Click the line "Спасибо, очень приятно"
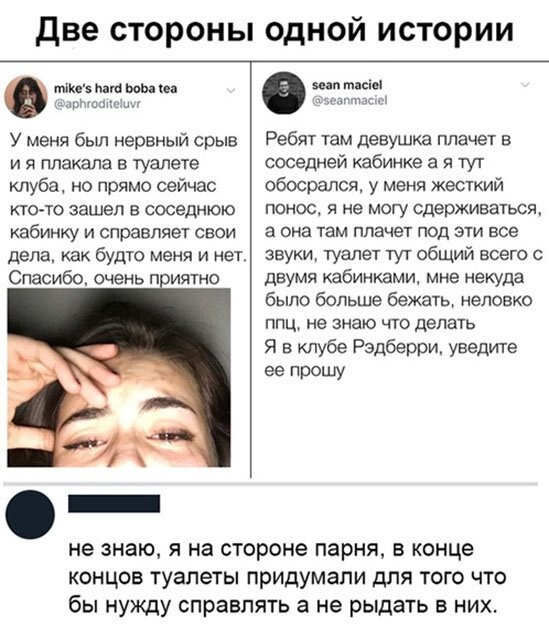 pos(114,278)
